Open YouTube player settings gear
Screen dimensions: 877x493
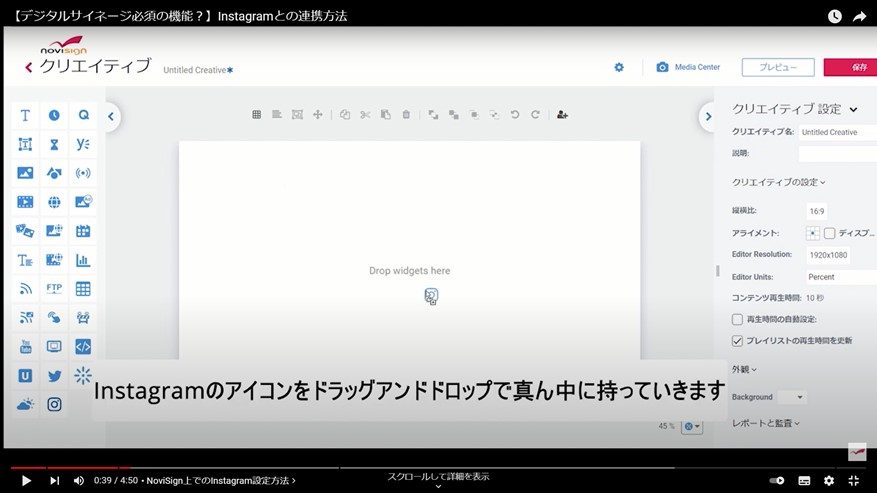point(829,480)
